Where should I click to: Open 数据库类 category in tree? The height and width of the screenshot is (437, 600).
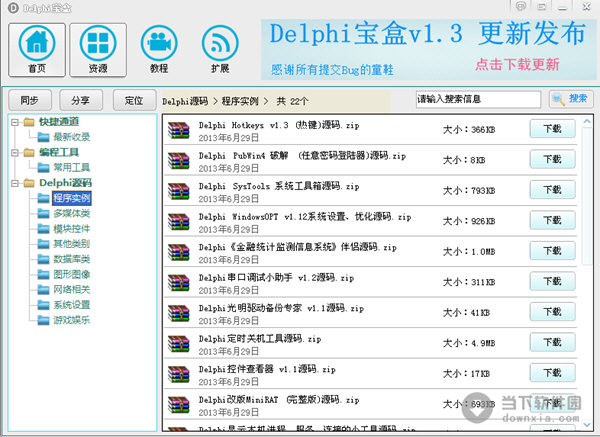click(x=72, y=259)
